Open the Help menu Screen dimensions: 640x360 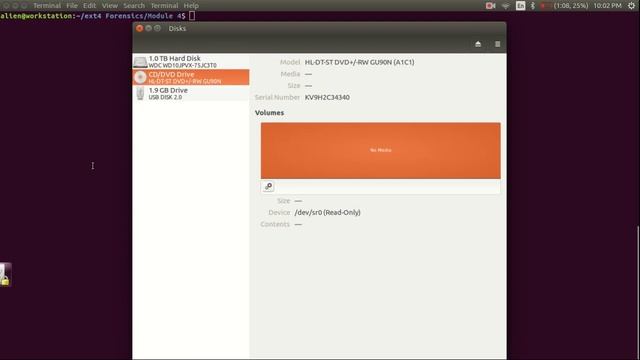click(191, 6)
